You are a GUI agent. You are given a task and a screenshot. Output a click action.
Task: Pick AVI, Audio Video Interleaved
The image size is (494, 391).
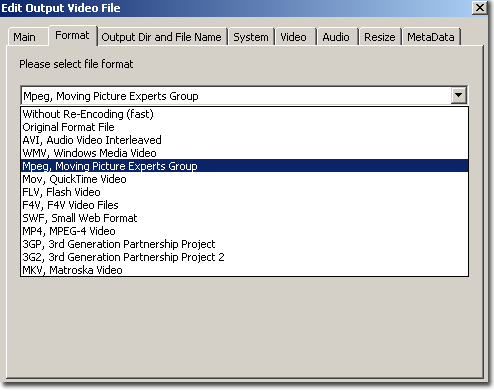pos(245,140)
